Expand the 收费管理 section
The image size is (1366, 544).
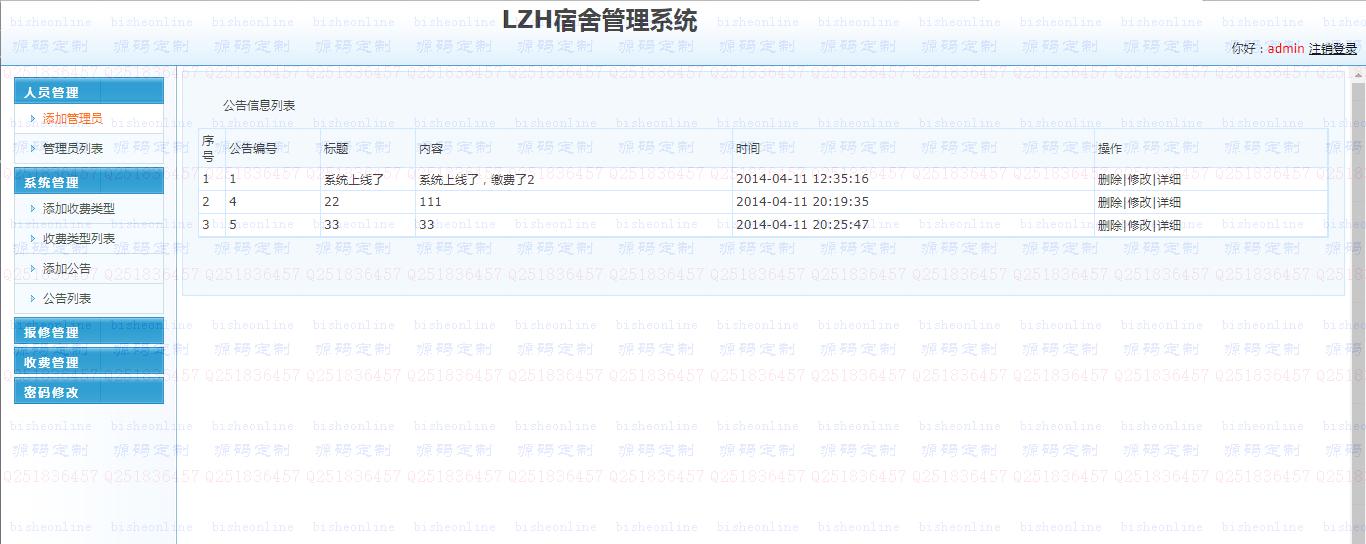89,362
